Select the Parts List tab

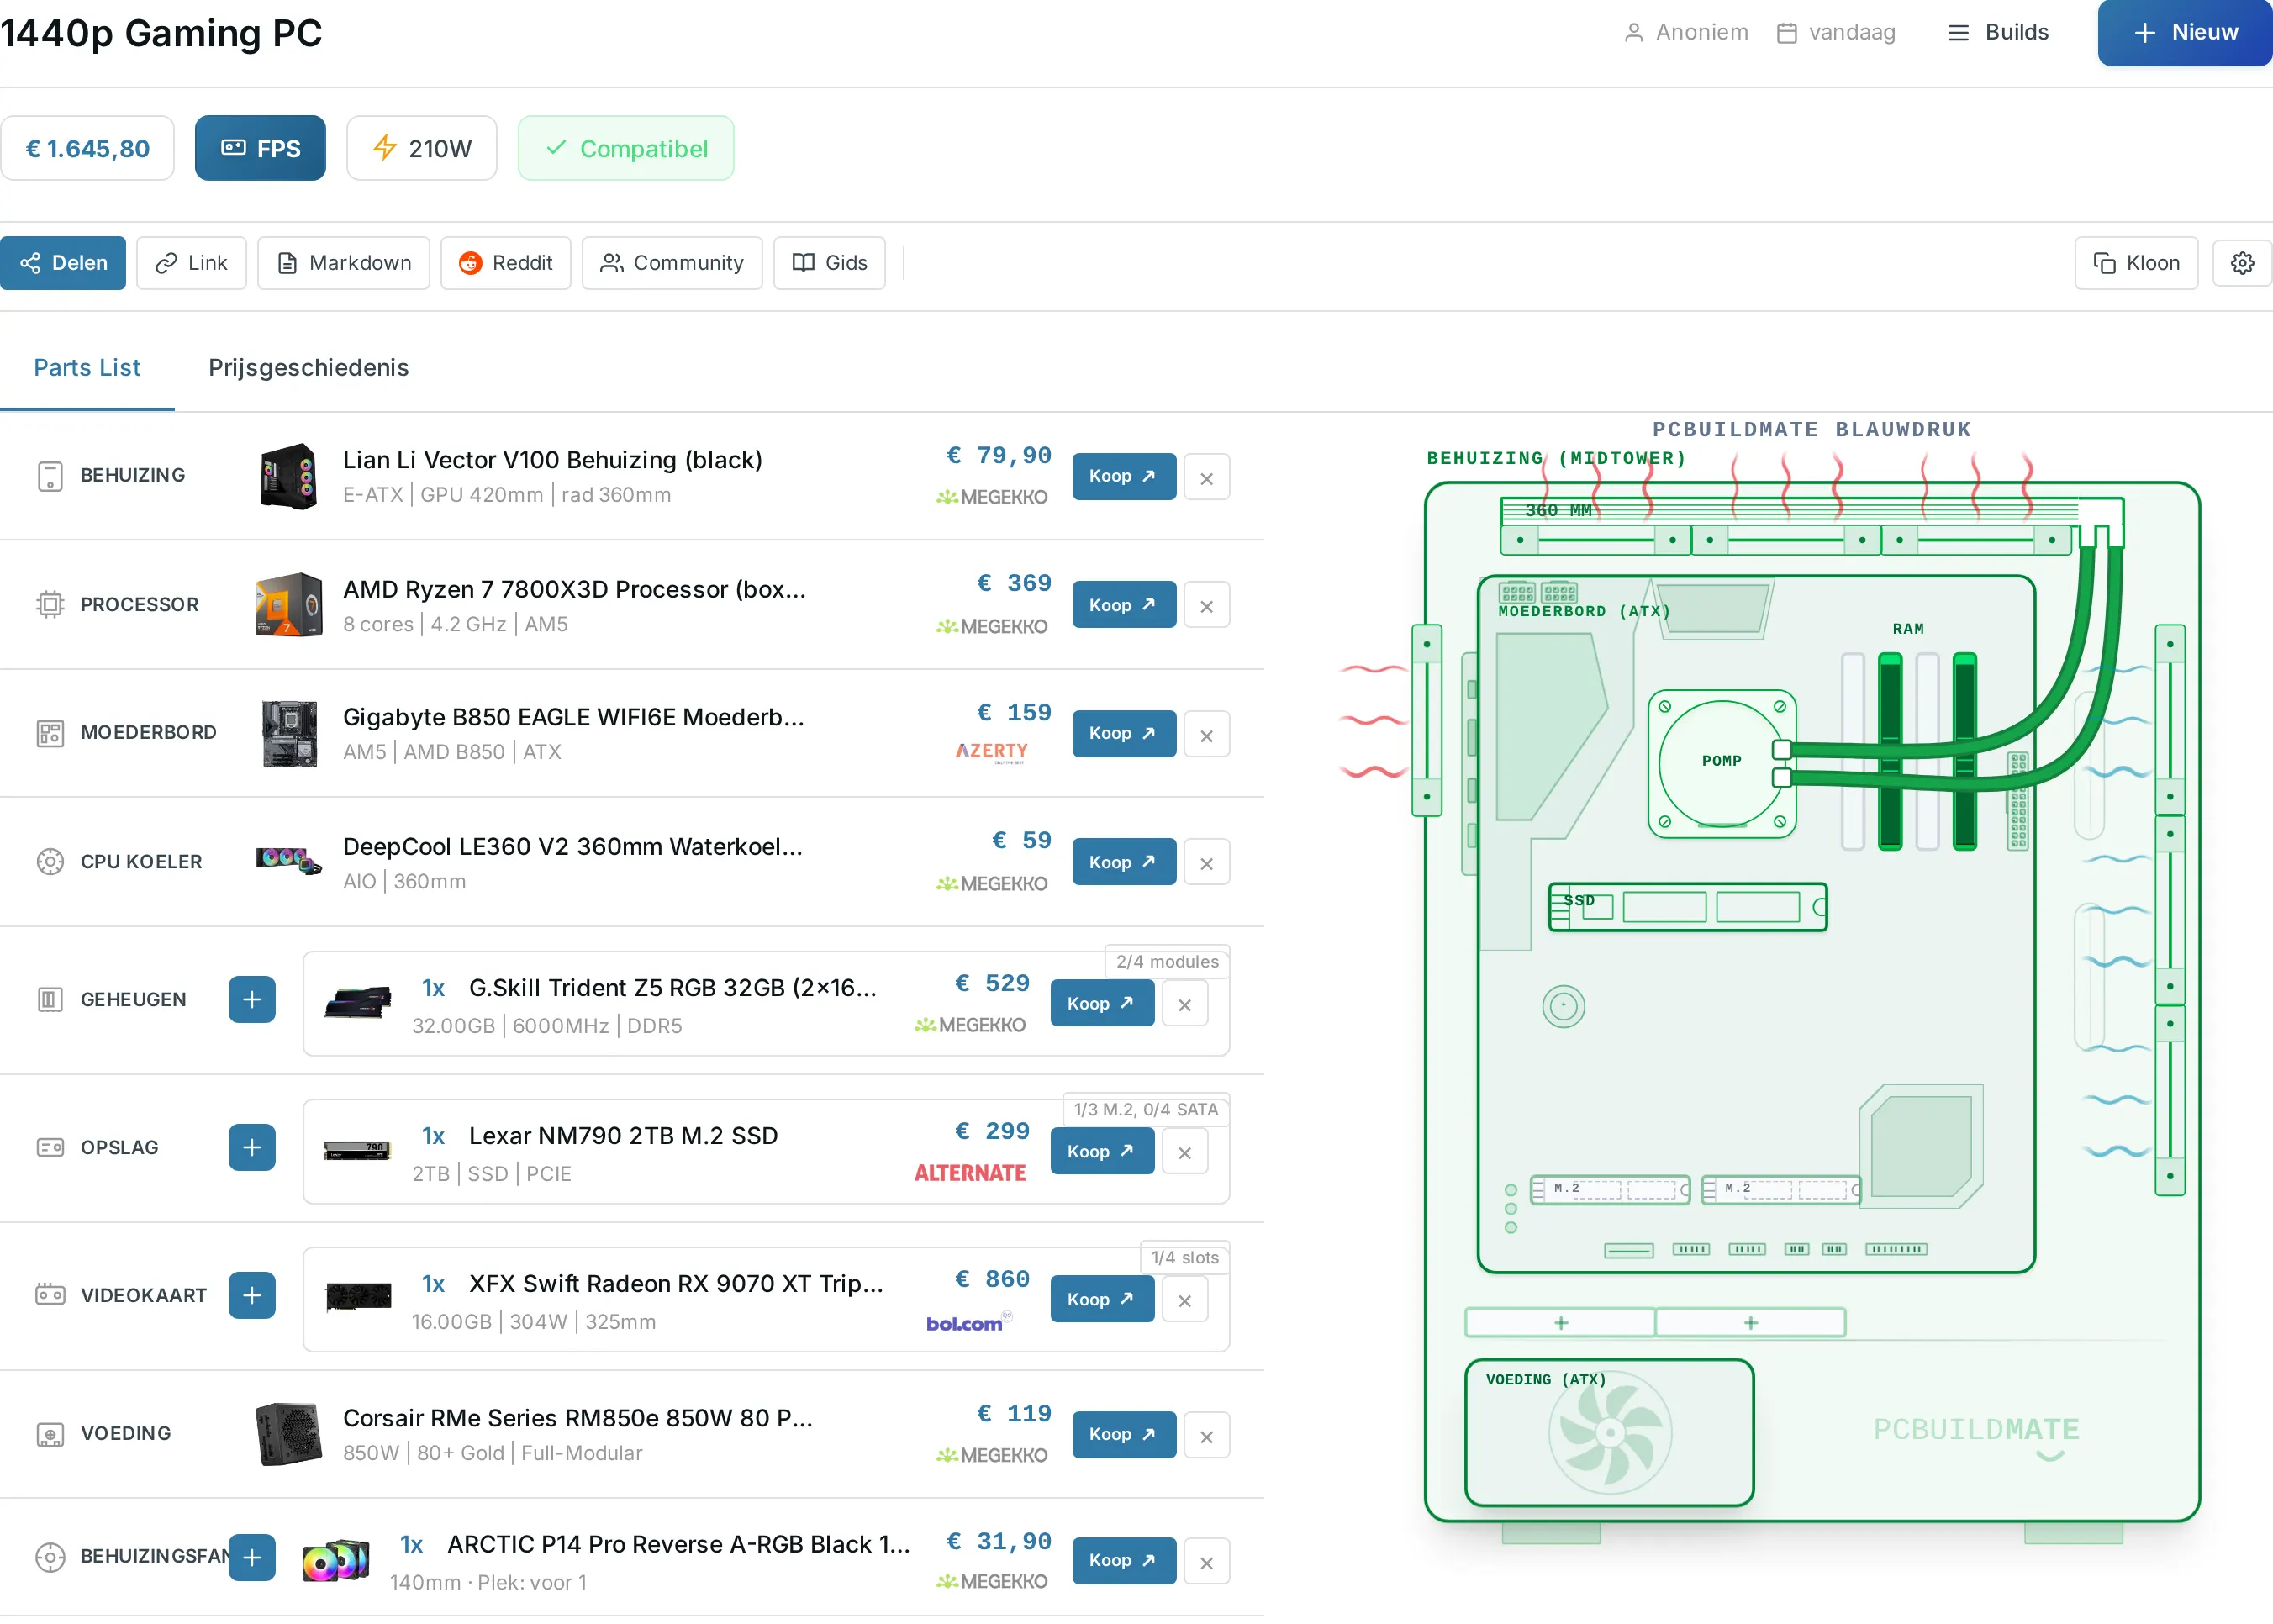coord(87,367)
